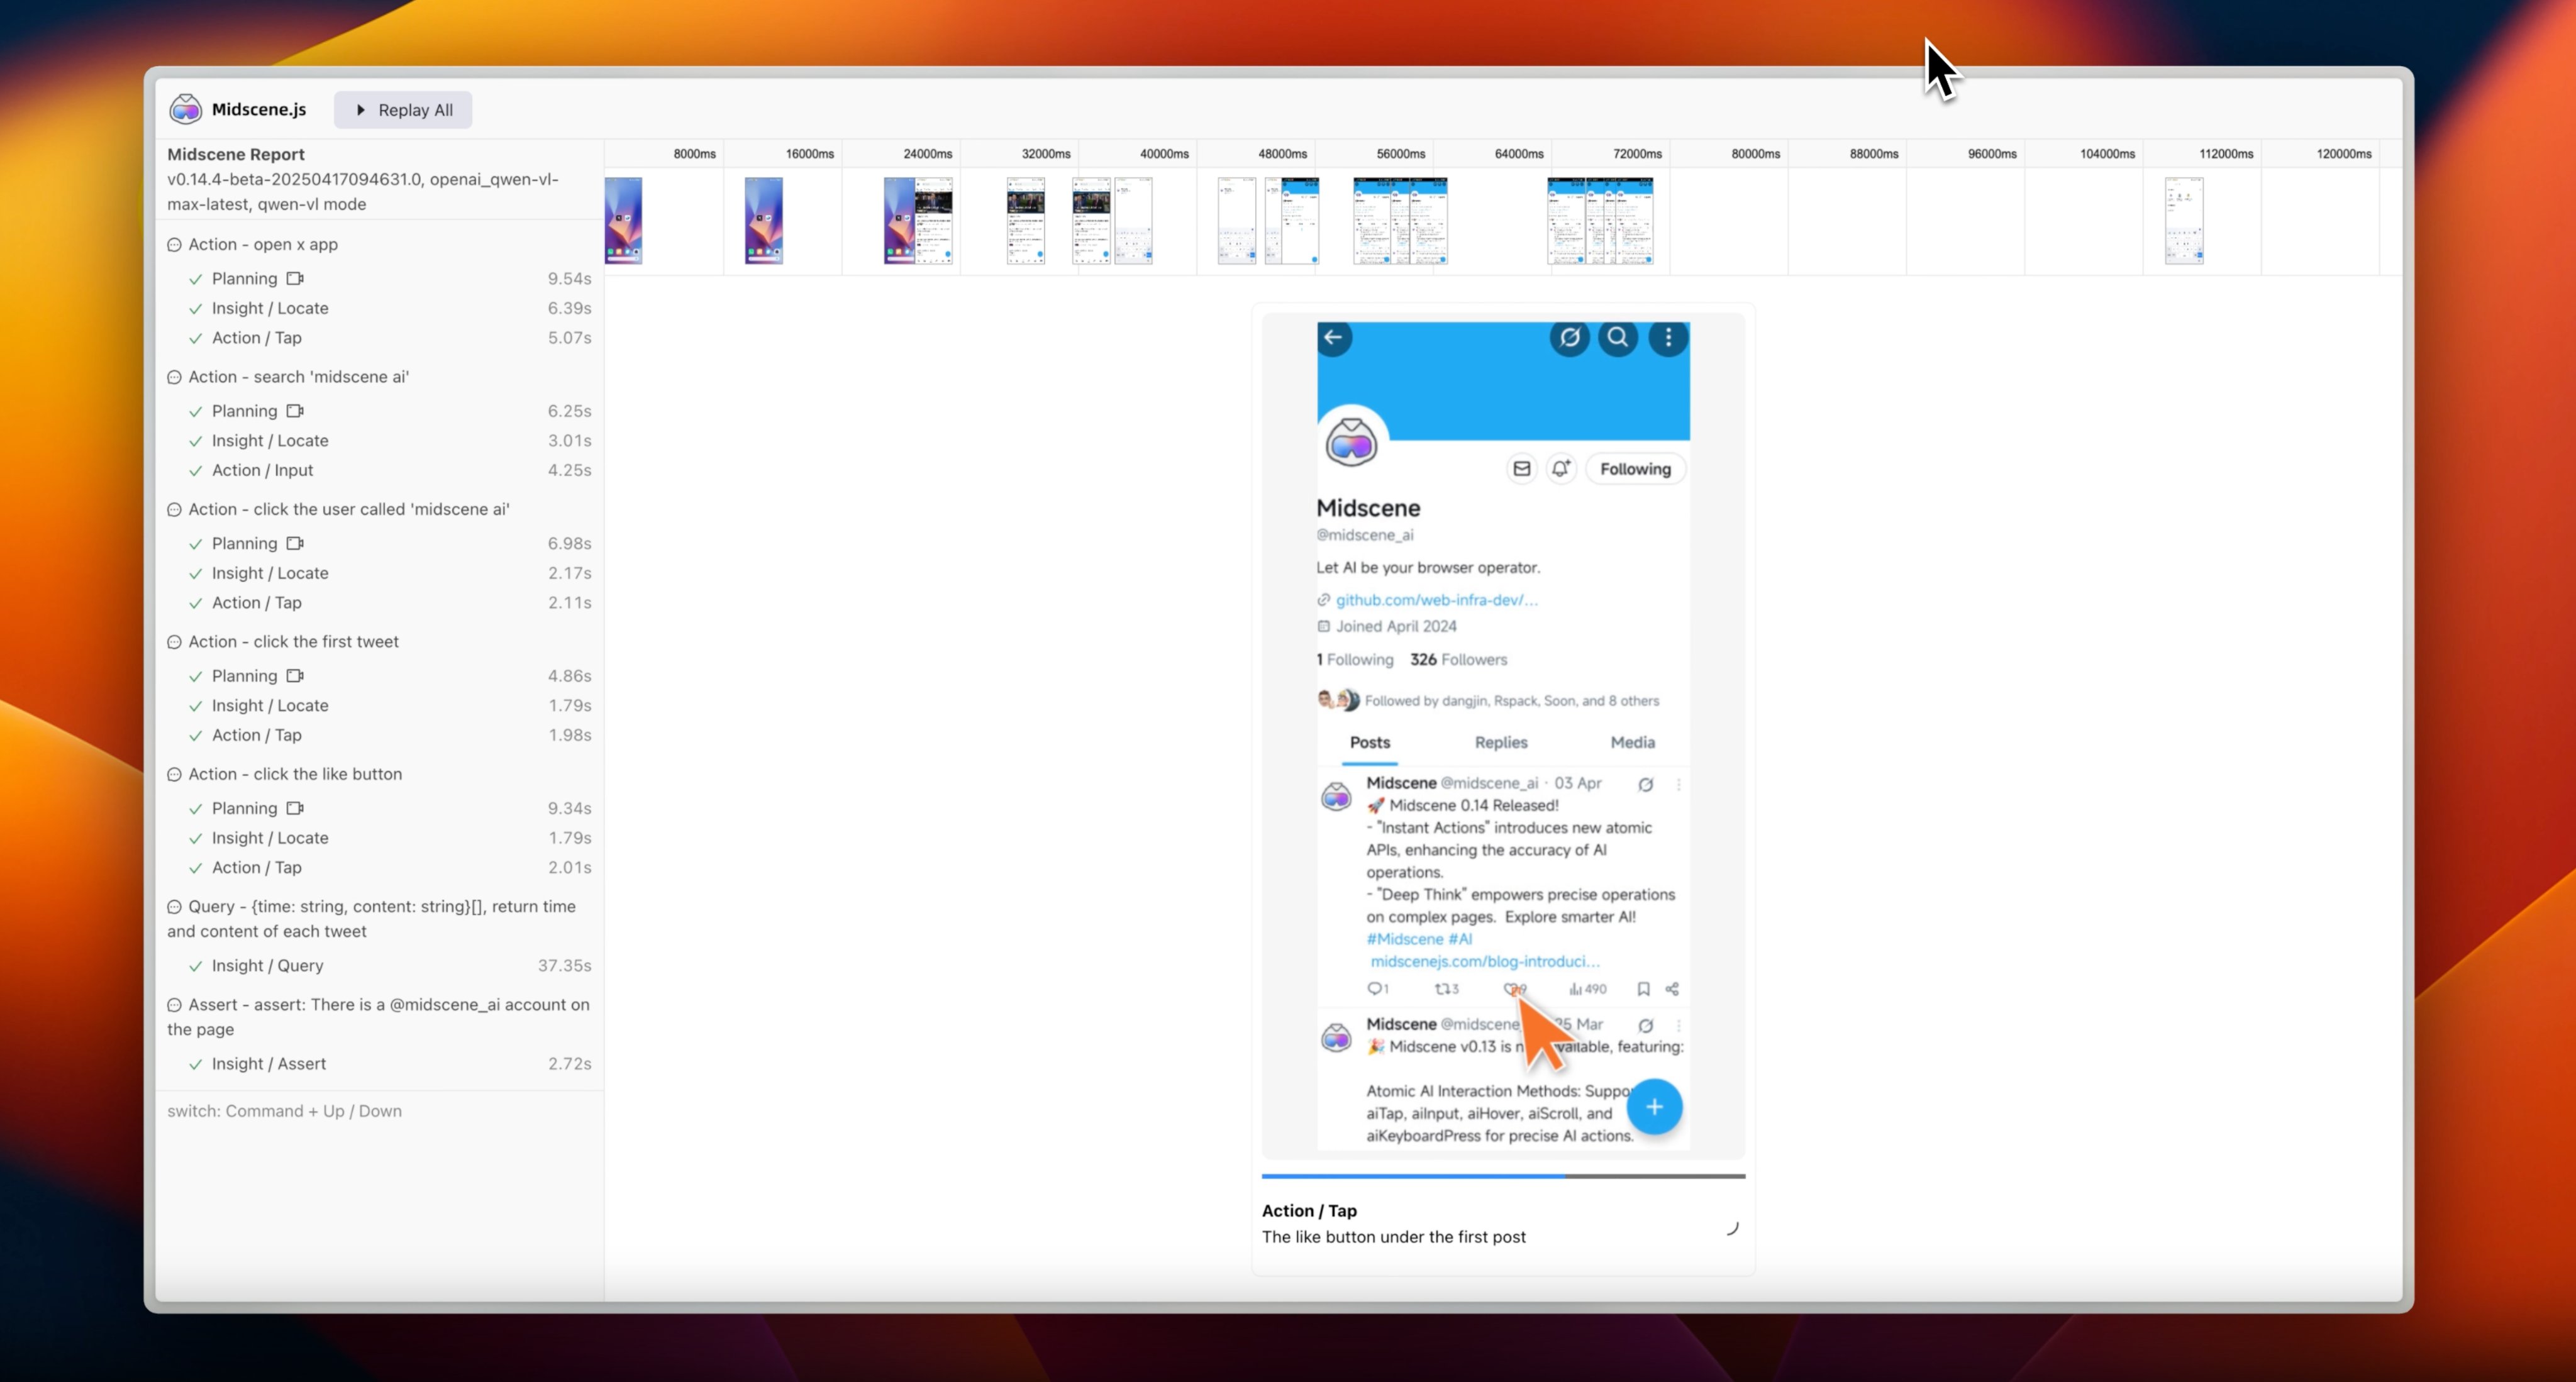Toggle the Following button
2576x1382 pixels.
[1635, 469]
